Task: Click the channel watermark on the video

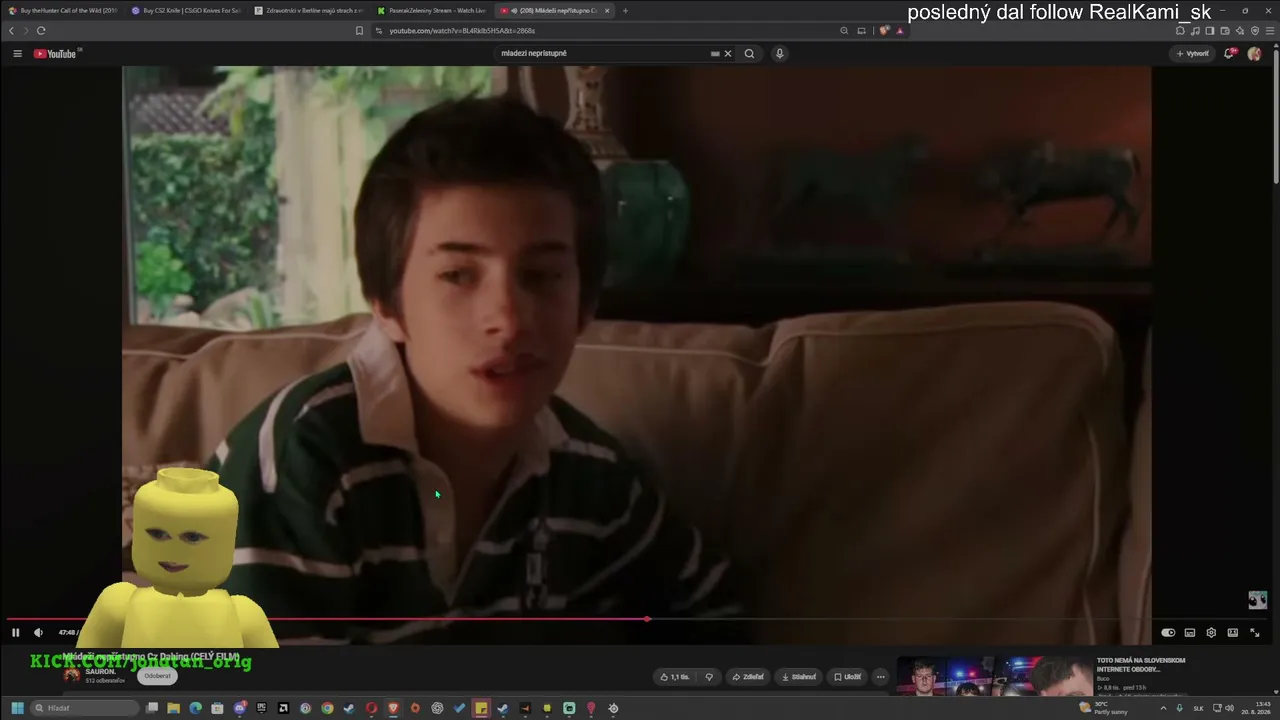Action: coord(1257,600)
